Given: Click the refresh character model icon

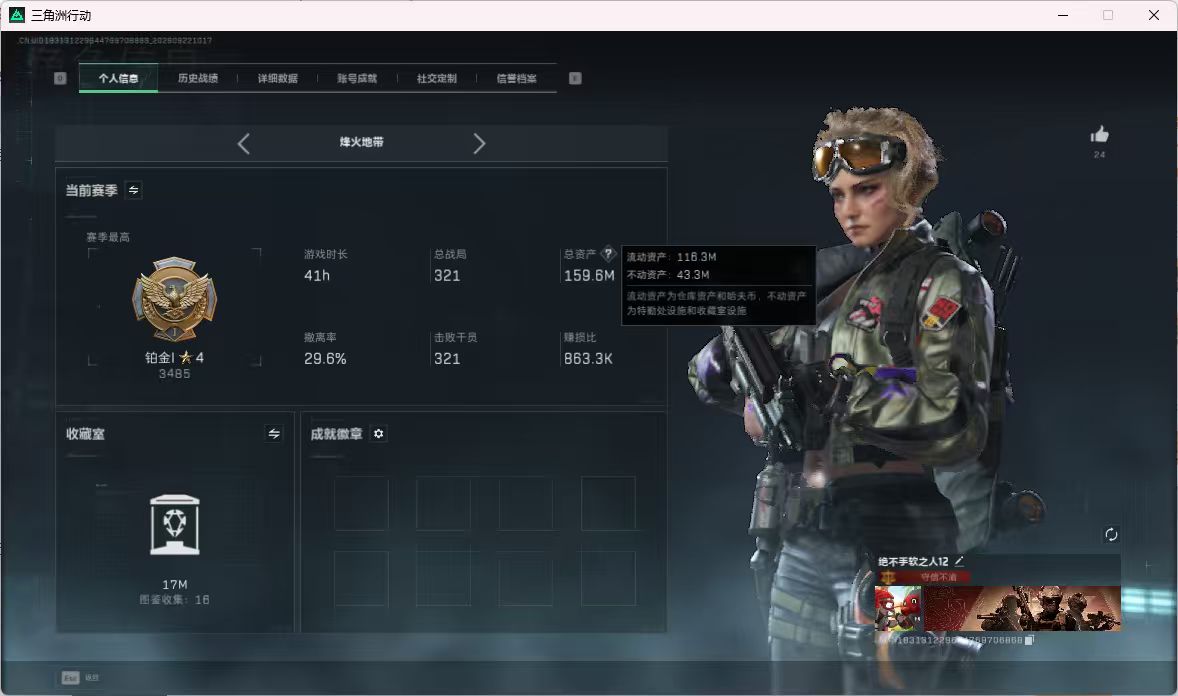Looking at the screenshot, I should [1111, 534].
